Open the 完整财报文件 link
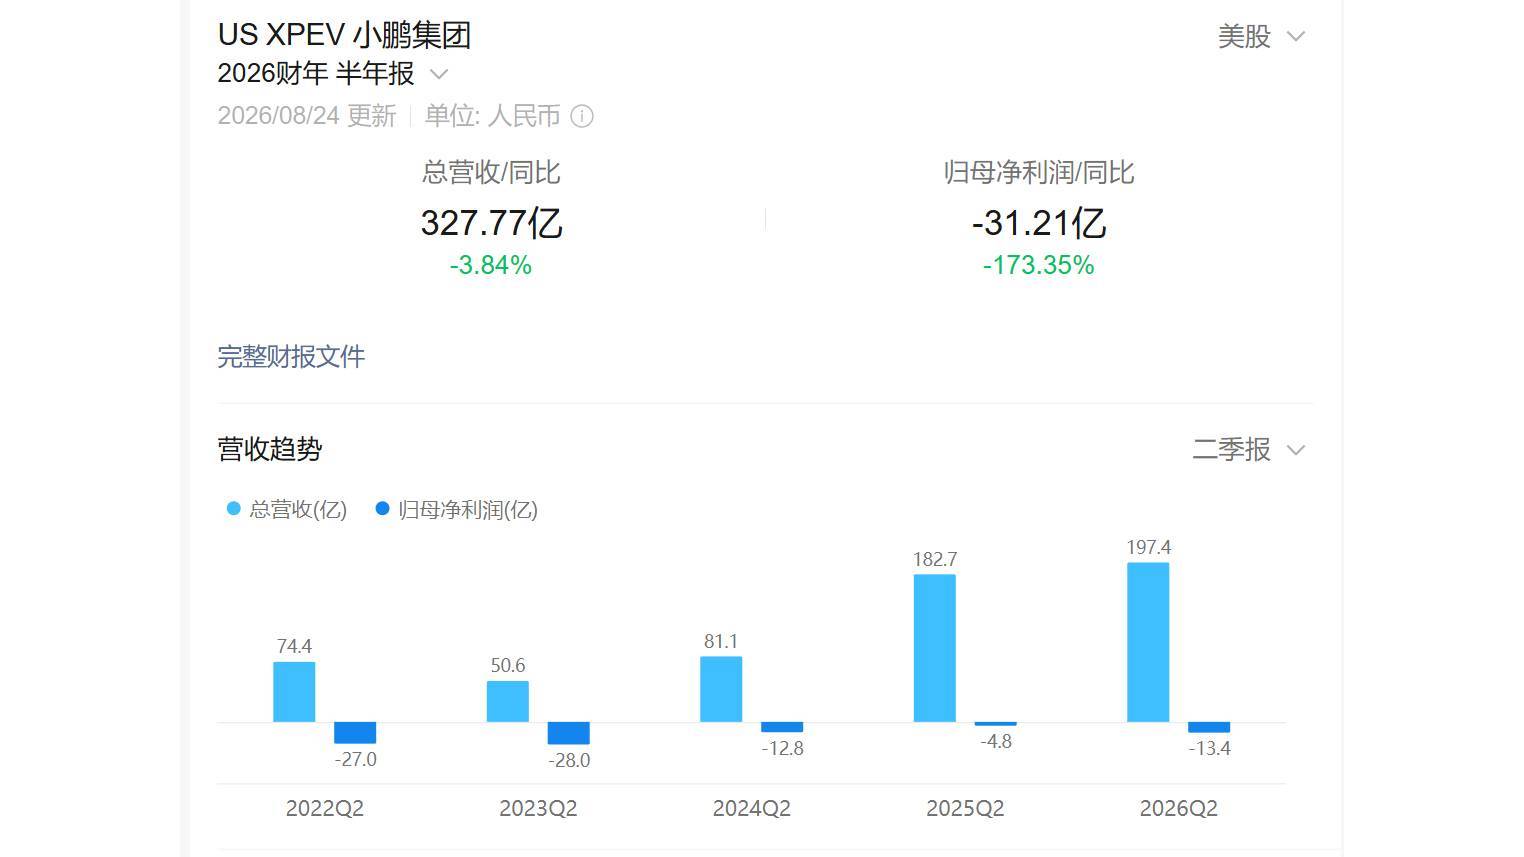This screenshot has height=857, width=1524. pos(291,357)
